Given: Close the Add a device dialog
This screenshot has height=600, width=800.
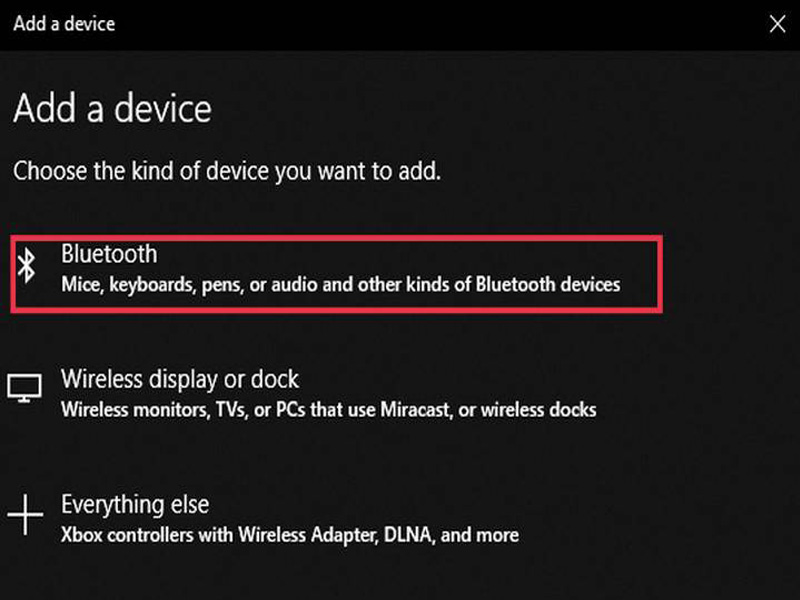Looking at the screenshot, I should 778,23.
